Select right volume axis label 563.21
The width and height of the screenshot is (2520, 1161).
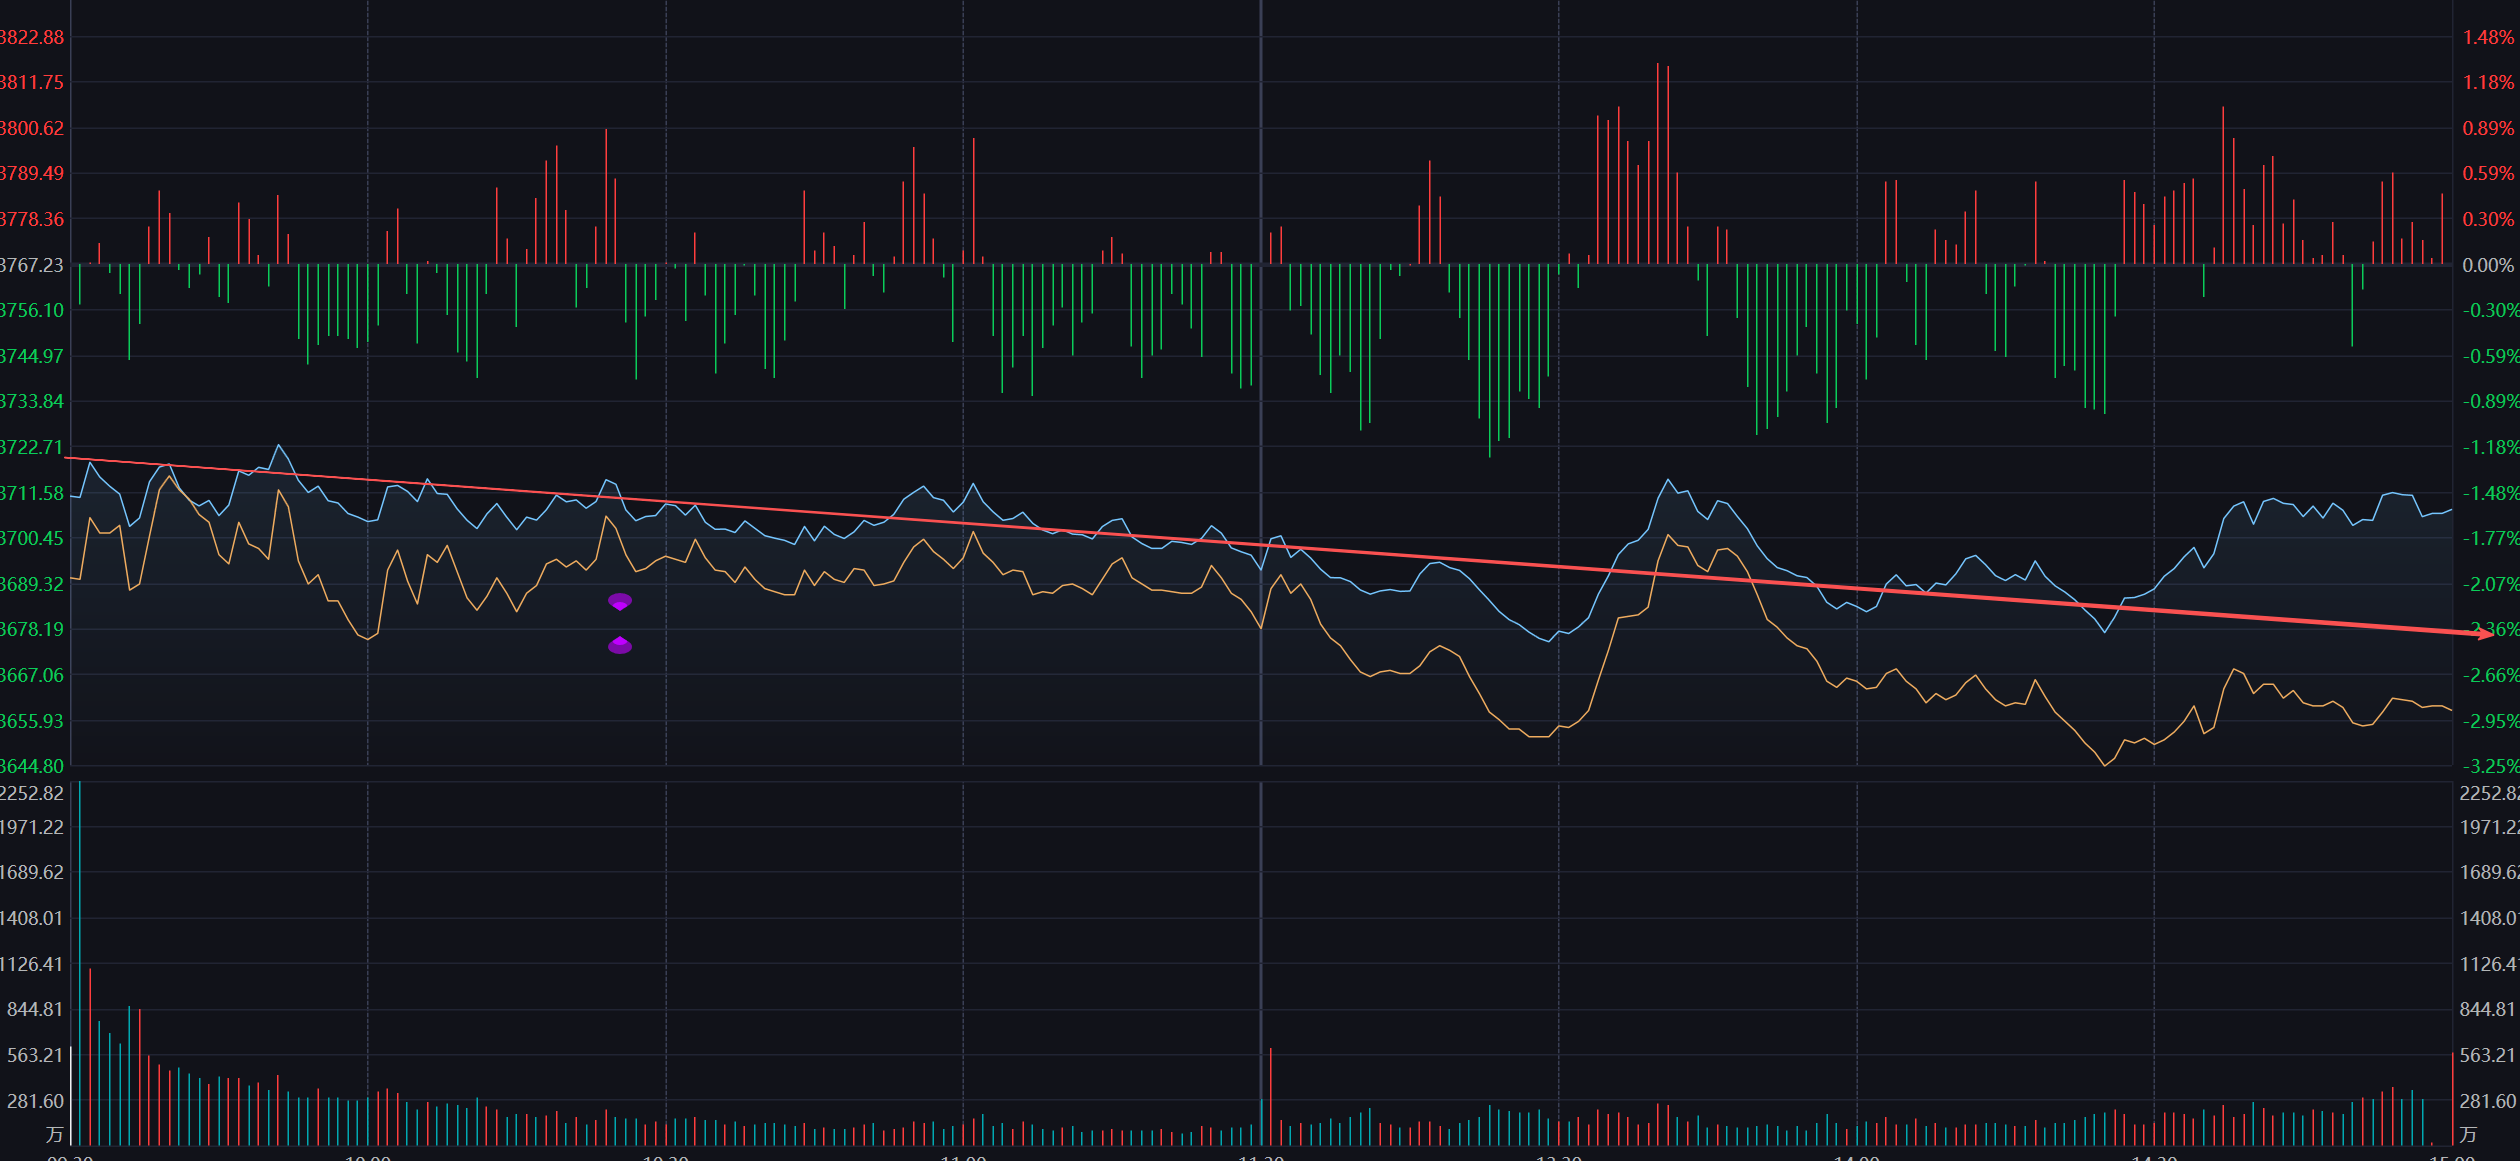tap(2488, 1055)
